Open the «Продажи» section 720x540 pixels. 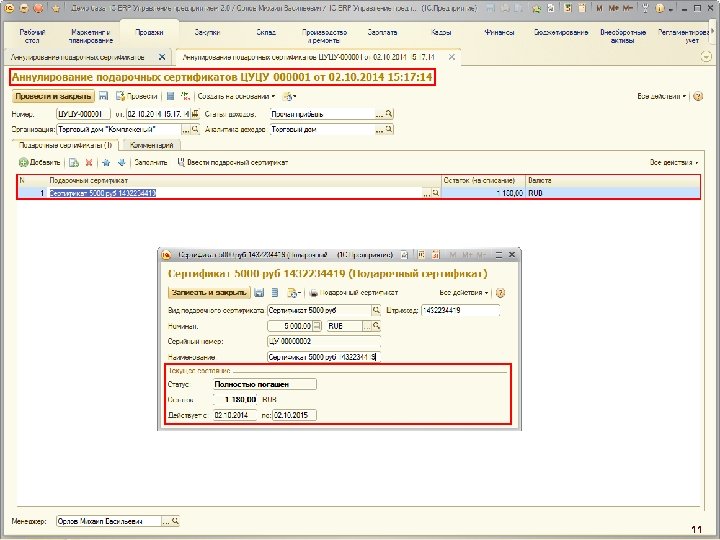(x=149, y=33)
